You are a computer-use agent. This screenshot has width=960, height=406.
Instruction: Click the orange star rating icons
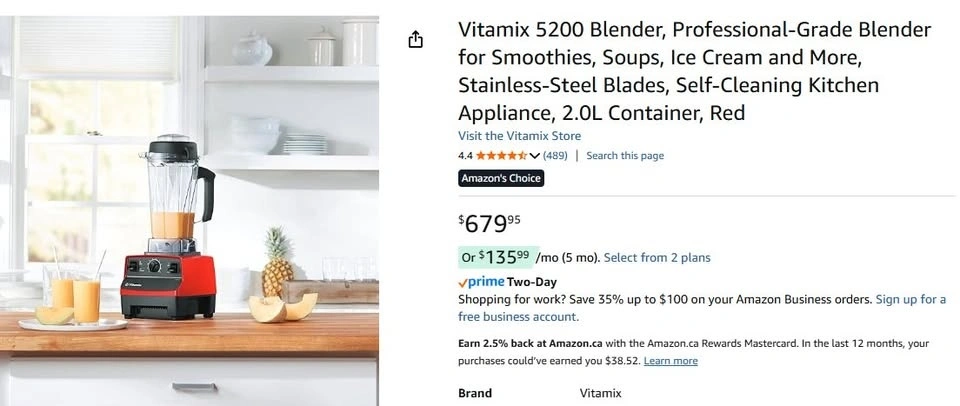point(500,156)
